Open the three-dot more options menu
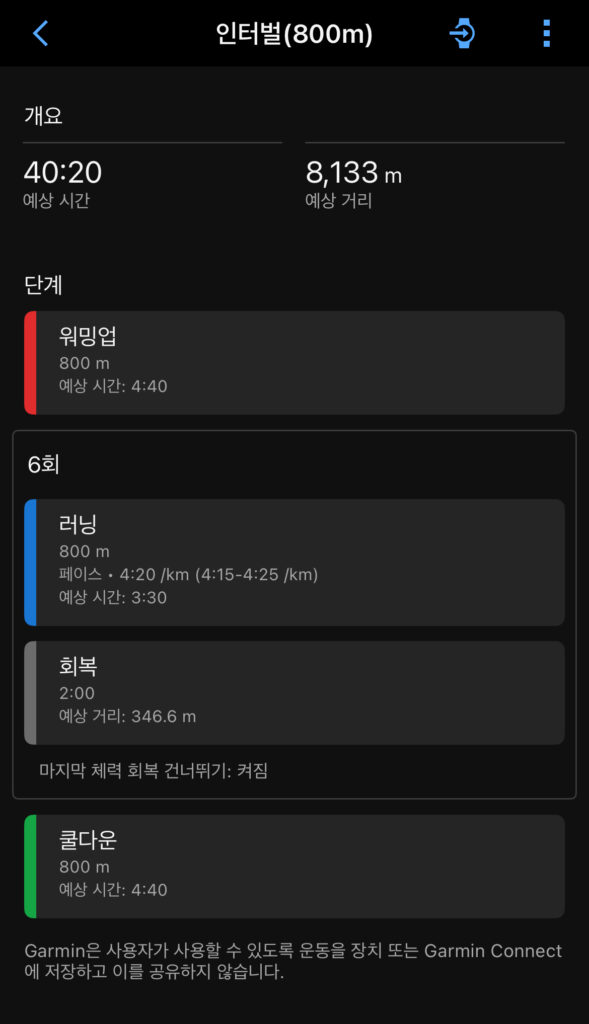Viewport: 589px width, 1024px height. tap(547, 33)
